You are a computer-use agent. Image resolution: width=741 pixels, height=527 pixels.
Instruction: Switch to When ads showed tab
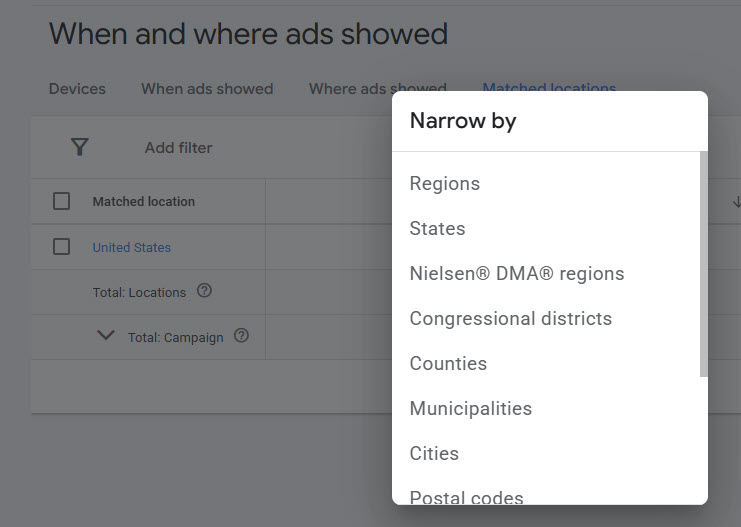pyautogui.click(x=207, y=89)
